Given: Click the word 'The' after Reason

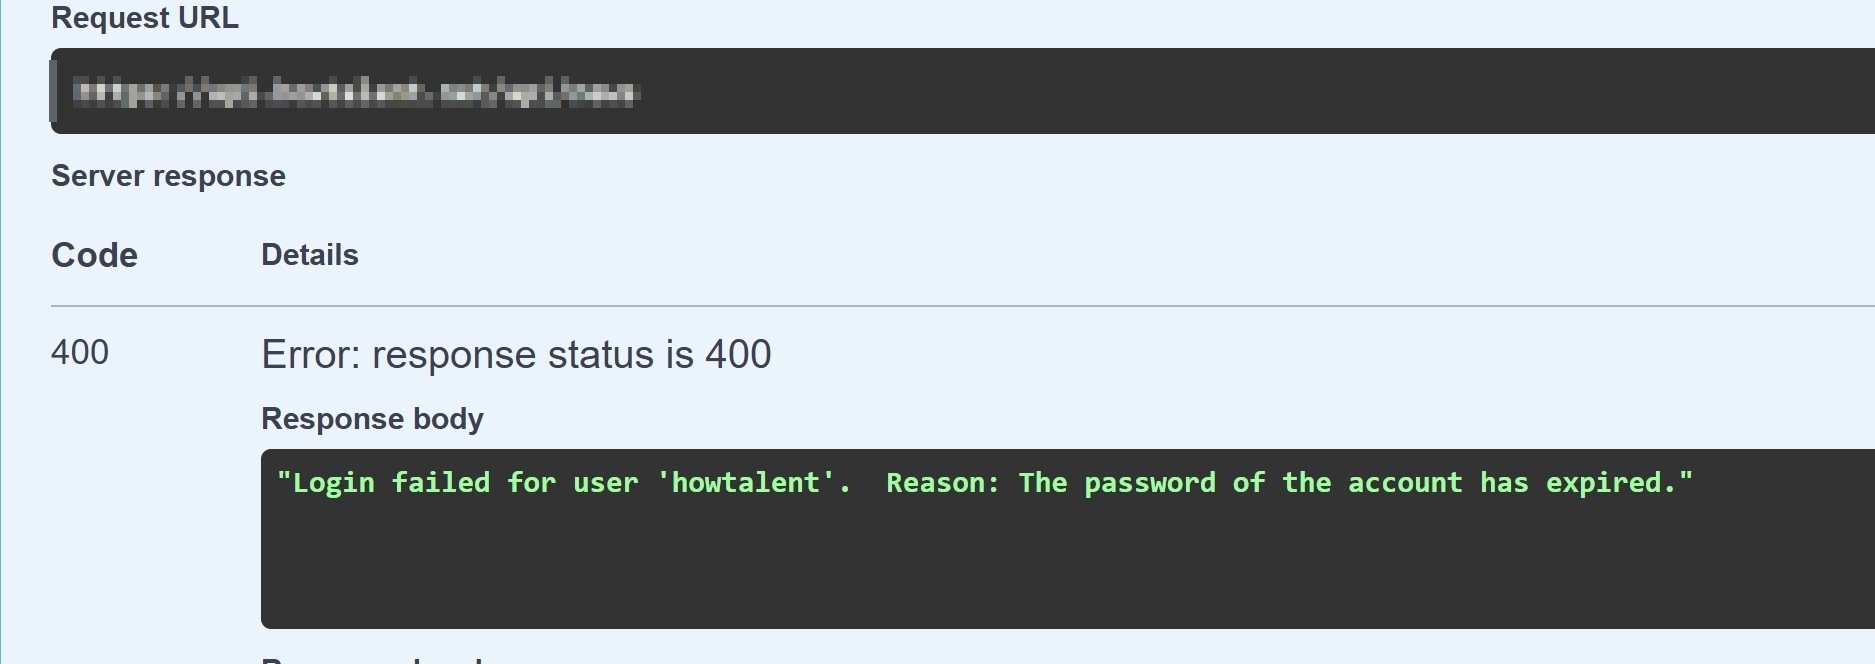Looking at the screenshot, I should [x=1043, y=483].
